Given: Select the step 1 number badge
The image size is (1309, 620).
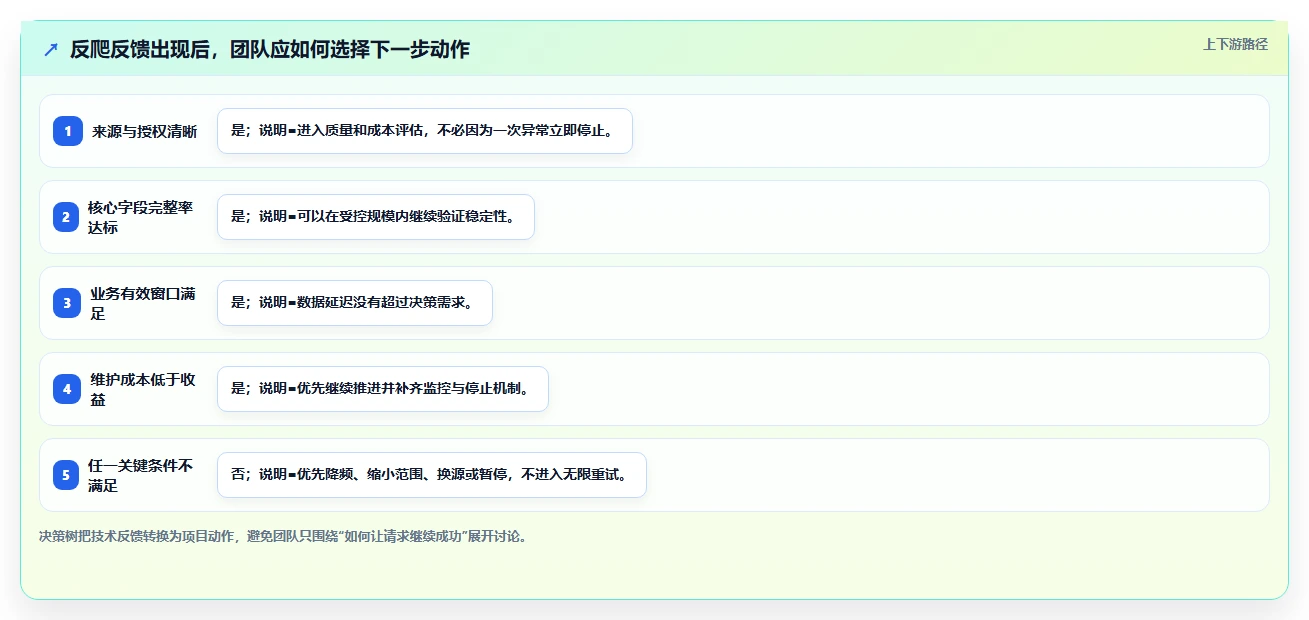Looking at the screenshot, I should click(x=68, y=131).
